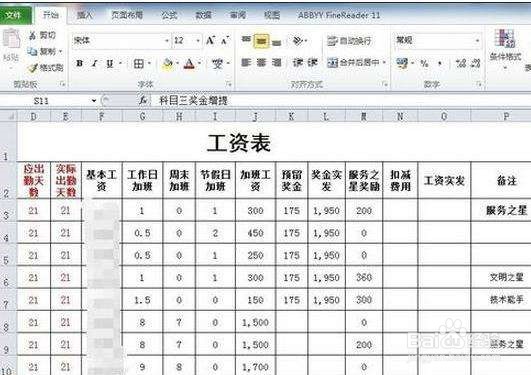Align text right
531x375 pixels.
(276, 63)
